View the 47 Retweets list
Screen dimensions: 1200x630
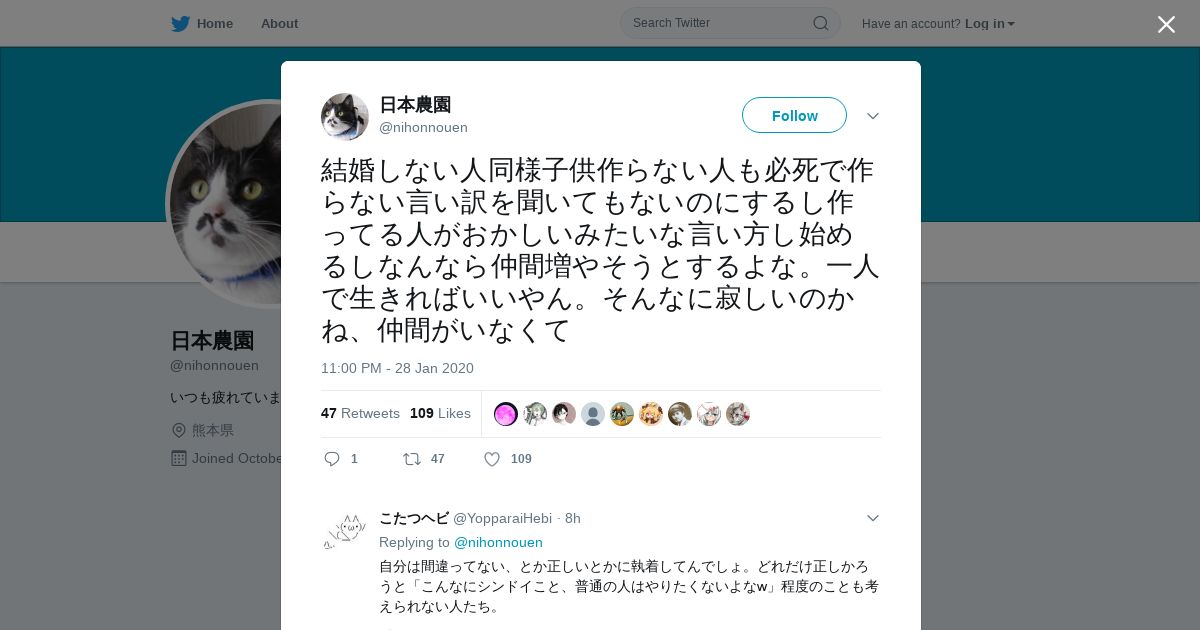point(360,413)
